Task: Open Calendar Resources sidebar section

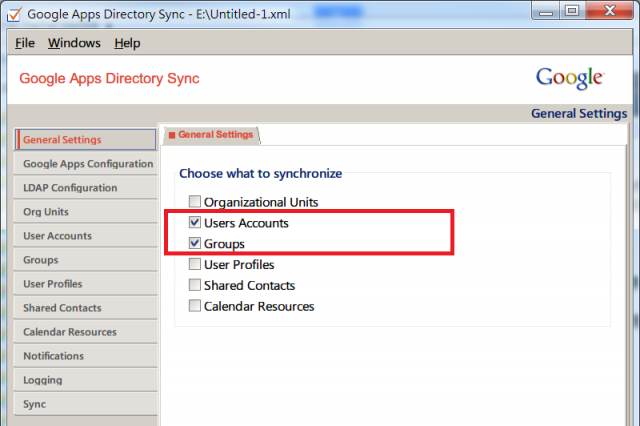Action: point(85,332)
